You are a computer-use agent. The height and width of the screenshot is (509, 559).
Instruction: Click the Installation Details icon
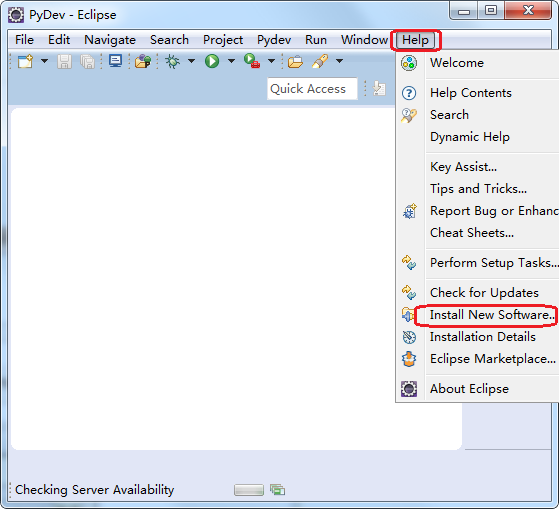(409, 337)
